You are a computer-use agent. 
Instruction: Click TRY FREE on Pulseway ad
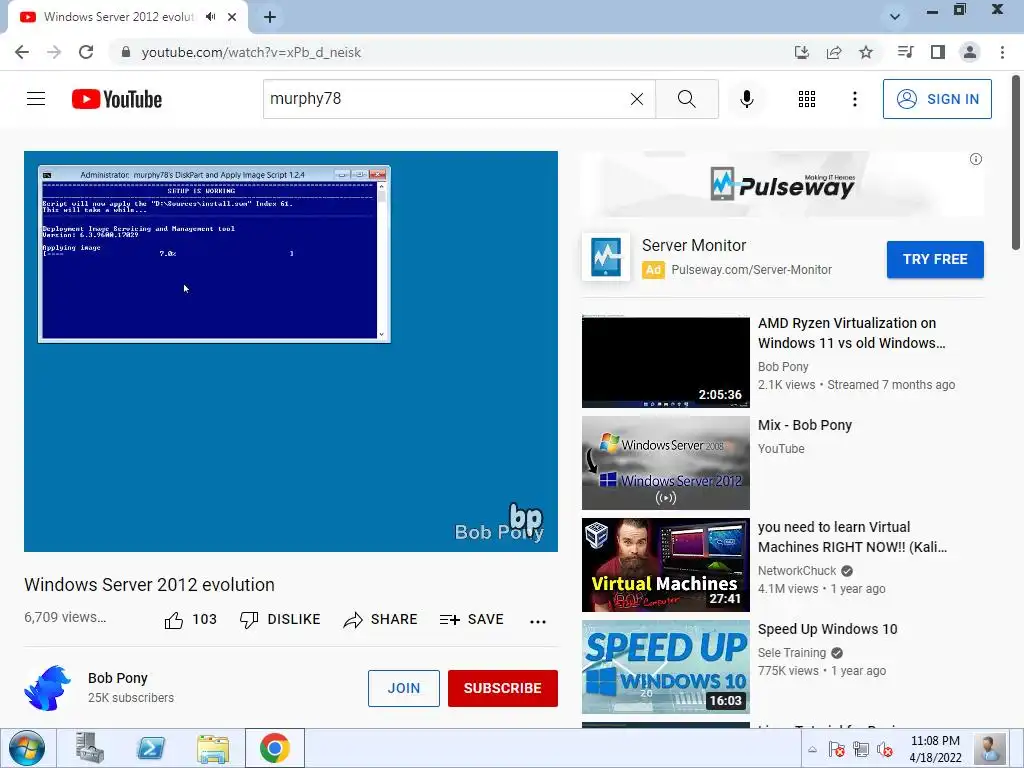coord(935,259)
